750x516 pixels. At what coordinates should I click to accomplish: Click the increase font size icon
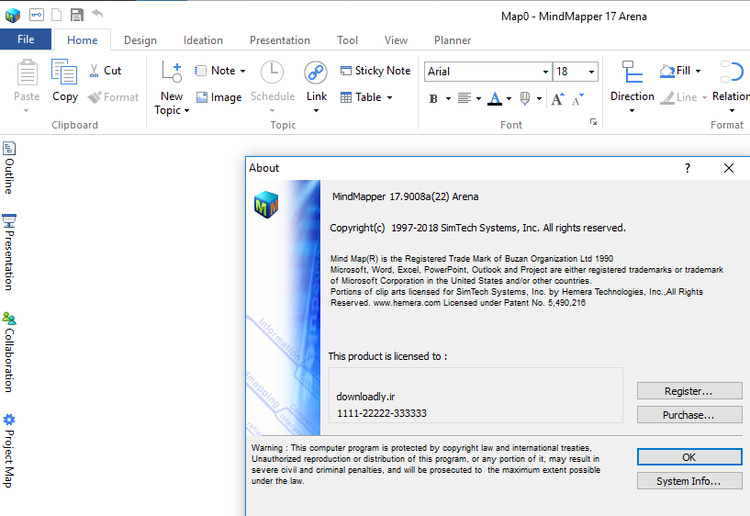pyautogui.click(x=558, y=98)
